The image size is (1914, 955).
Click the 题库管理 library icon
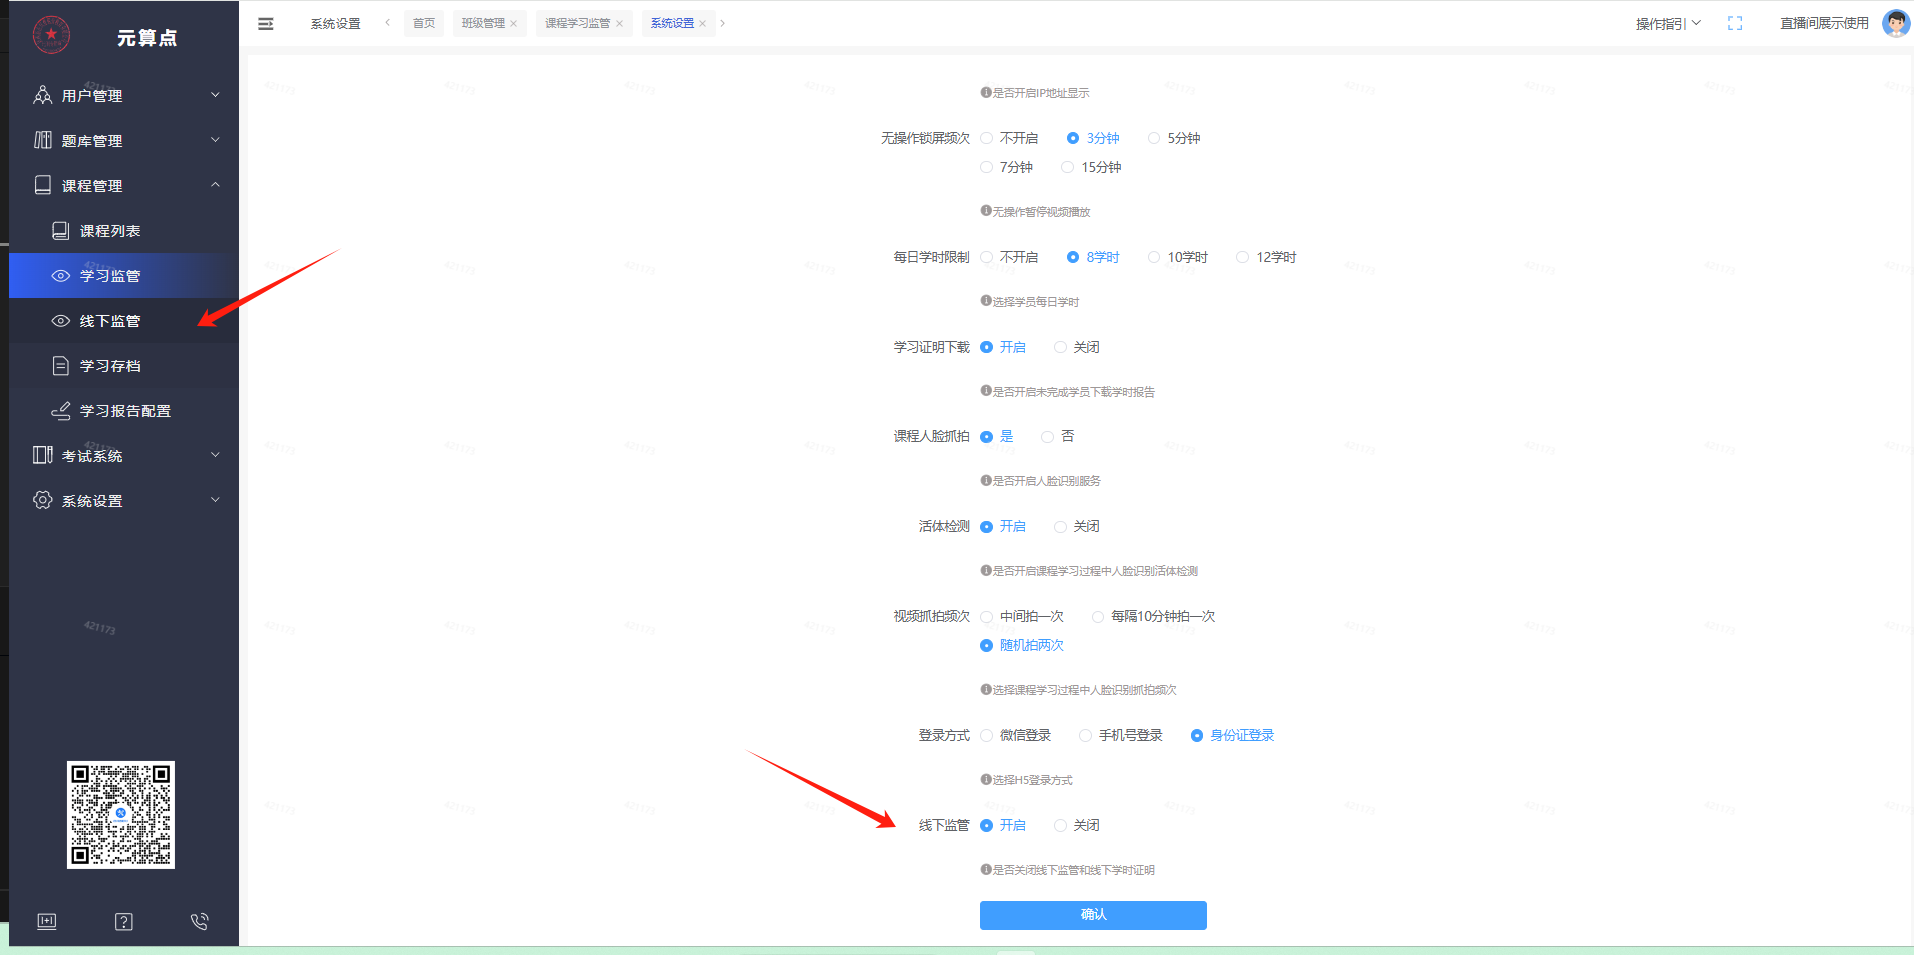[43, 140]
